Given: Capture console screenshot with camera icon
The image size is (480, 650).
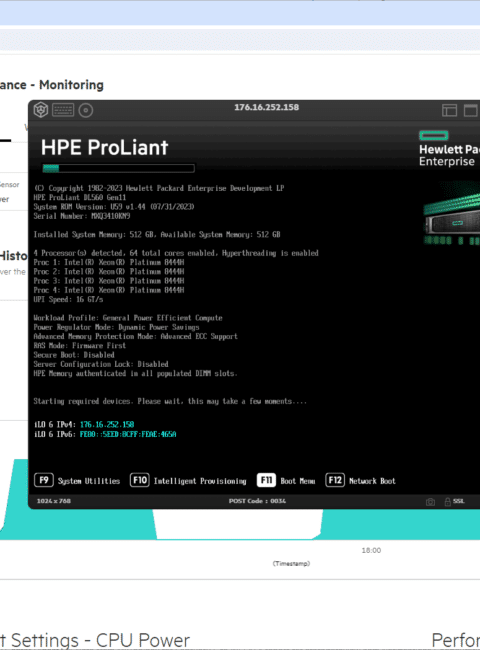Looking at the screenshot, I should click(x=431, y=502).
